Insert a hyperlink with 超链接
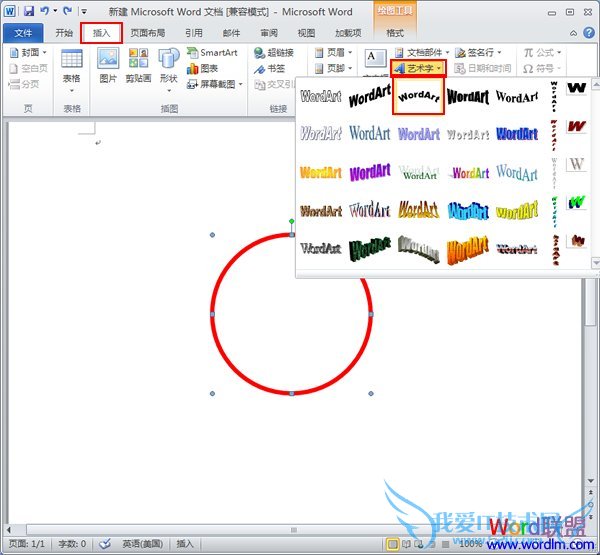 click(x=274, y=53)
